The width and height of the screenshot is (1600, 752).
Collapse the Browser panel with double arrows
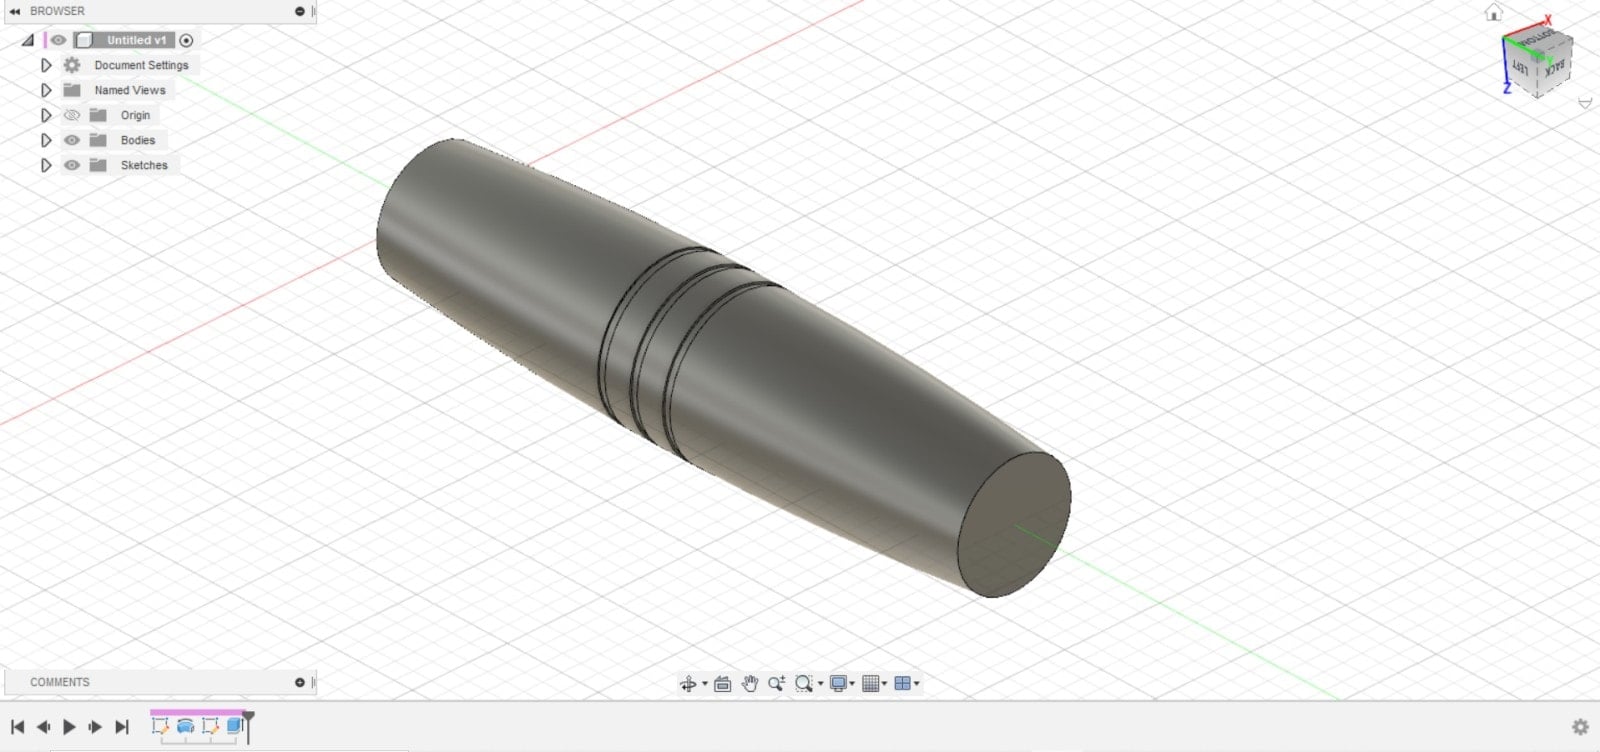click(x=14, y=11)
